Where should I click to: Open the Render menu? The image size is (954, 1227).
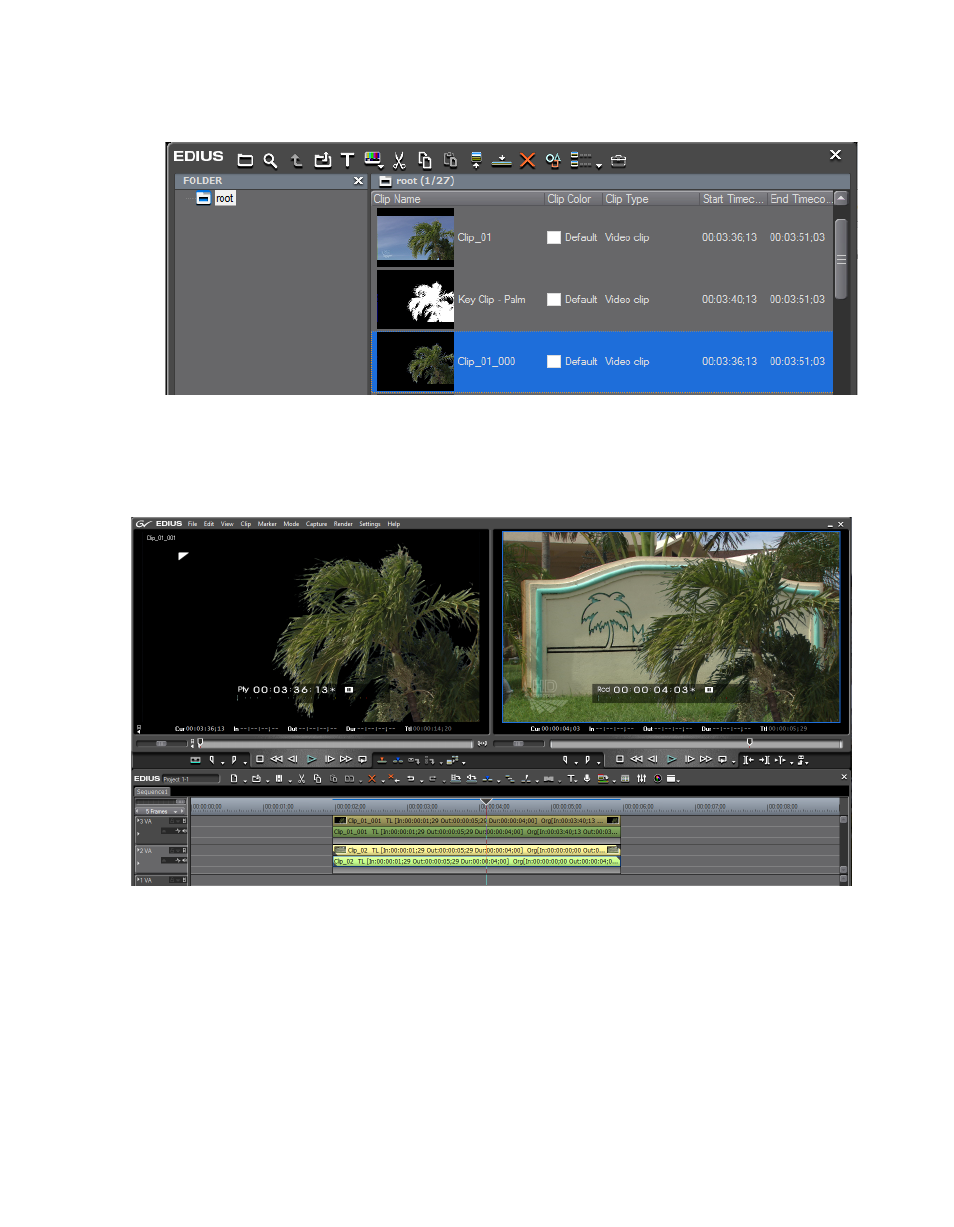pos(343,524)
